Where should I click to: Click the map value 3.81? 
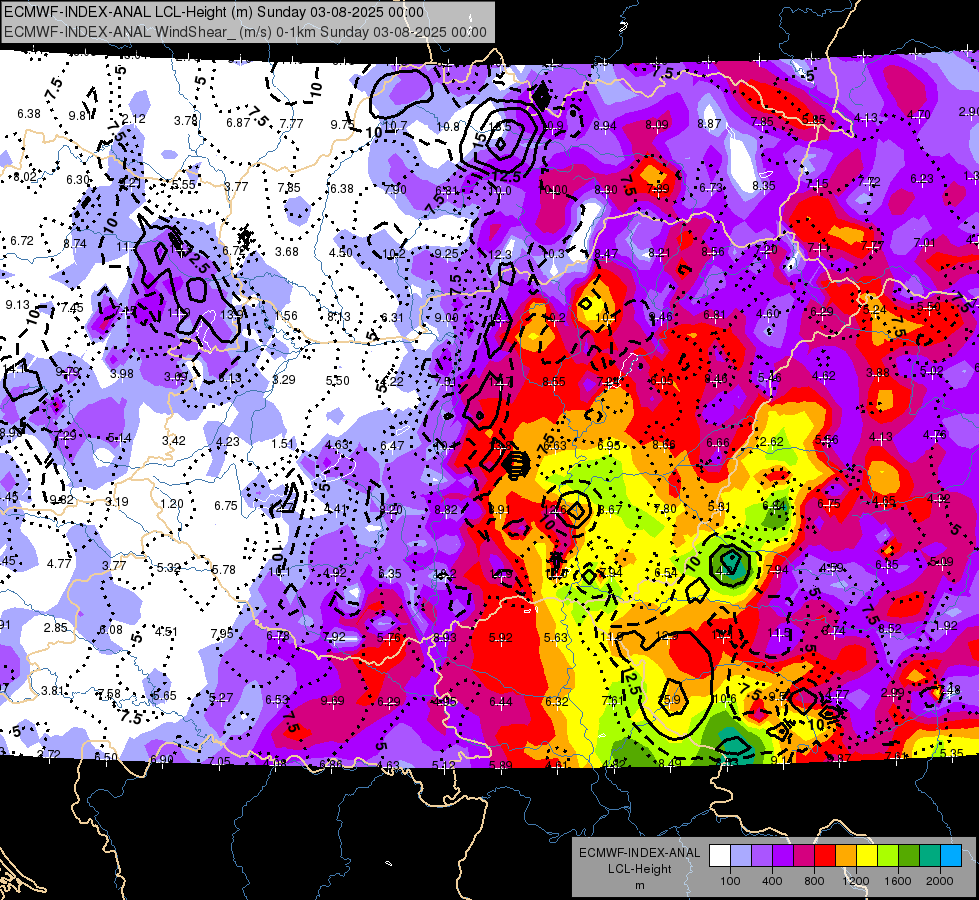tap(53, 691)
